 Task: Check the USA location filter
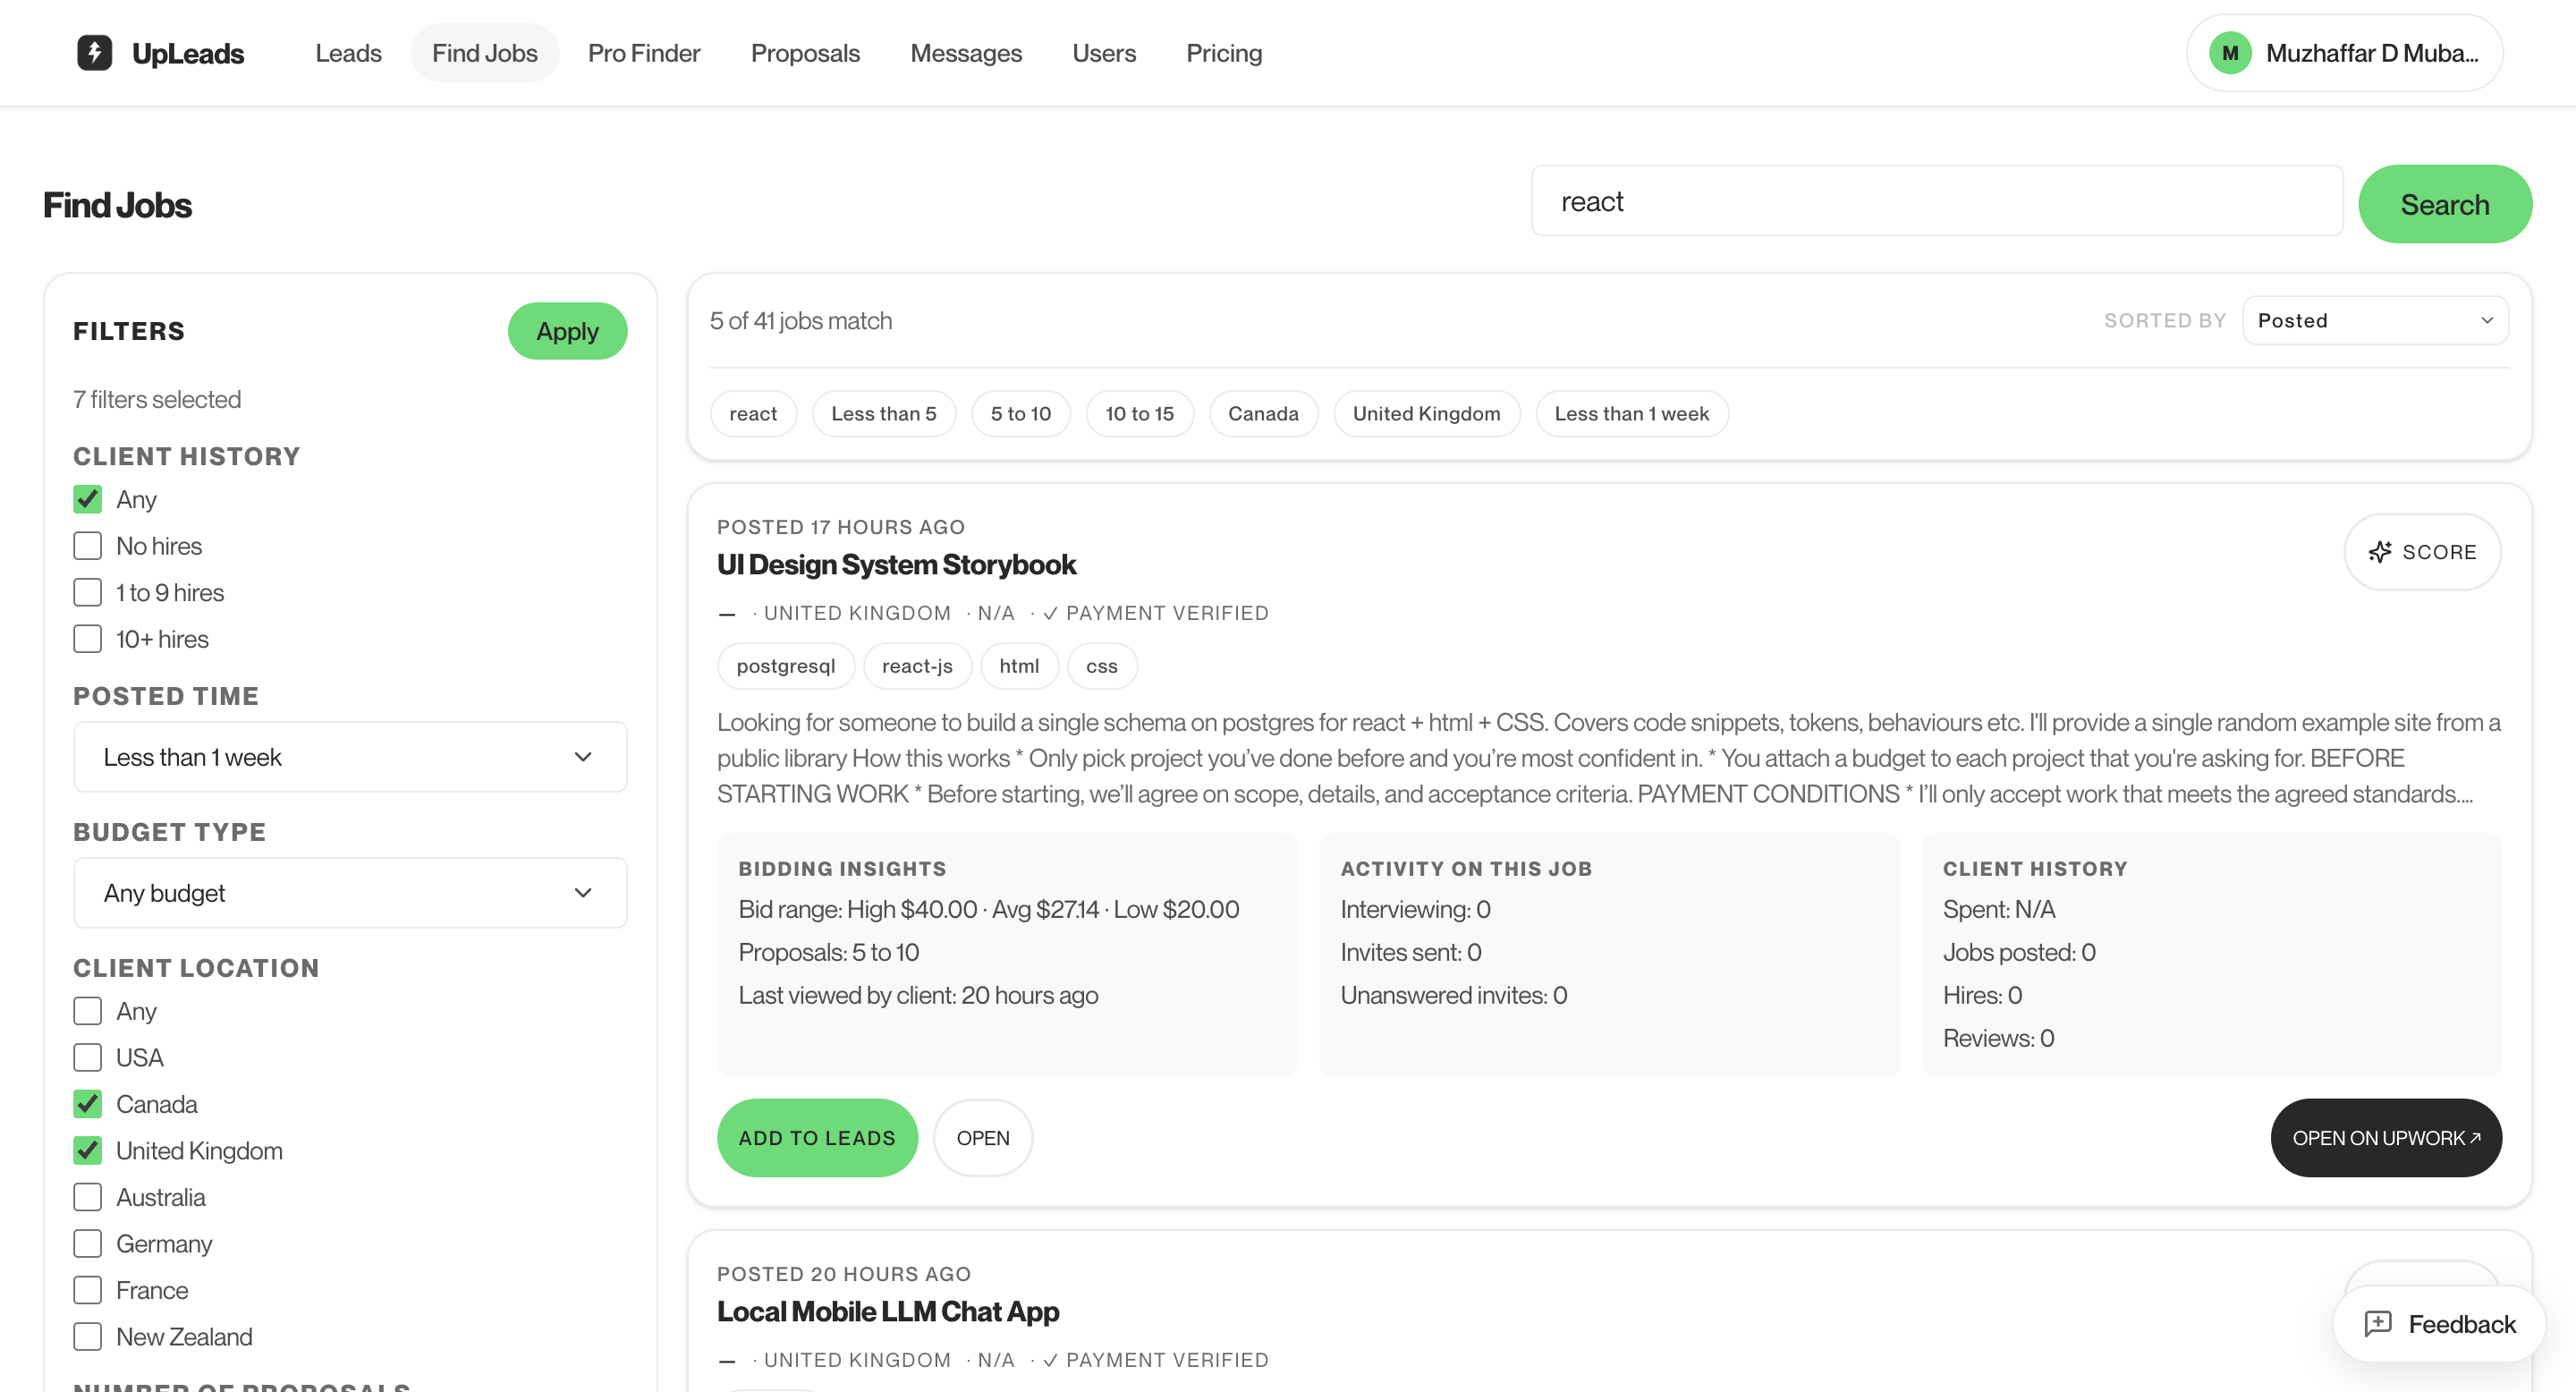click(88, 1057)
